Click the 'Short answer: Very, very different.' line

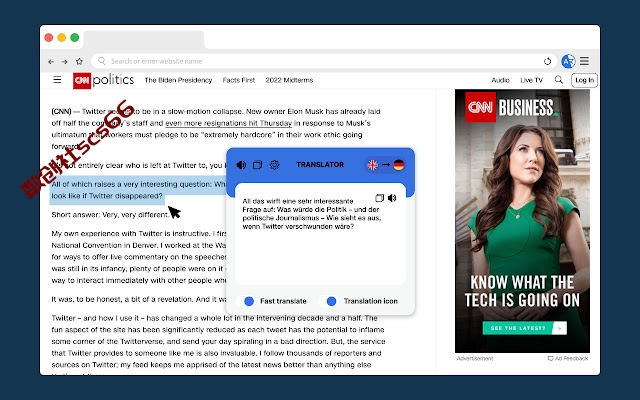tap(110, 215)
